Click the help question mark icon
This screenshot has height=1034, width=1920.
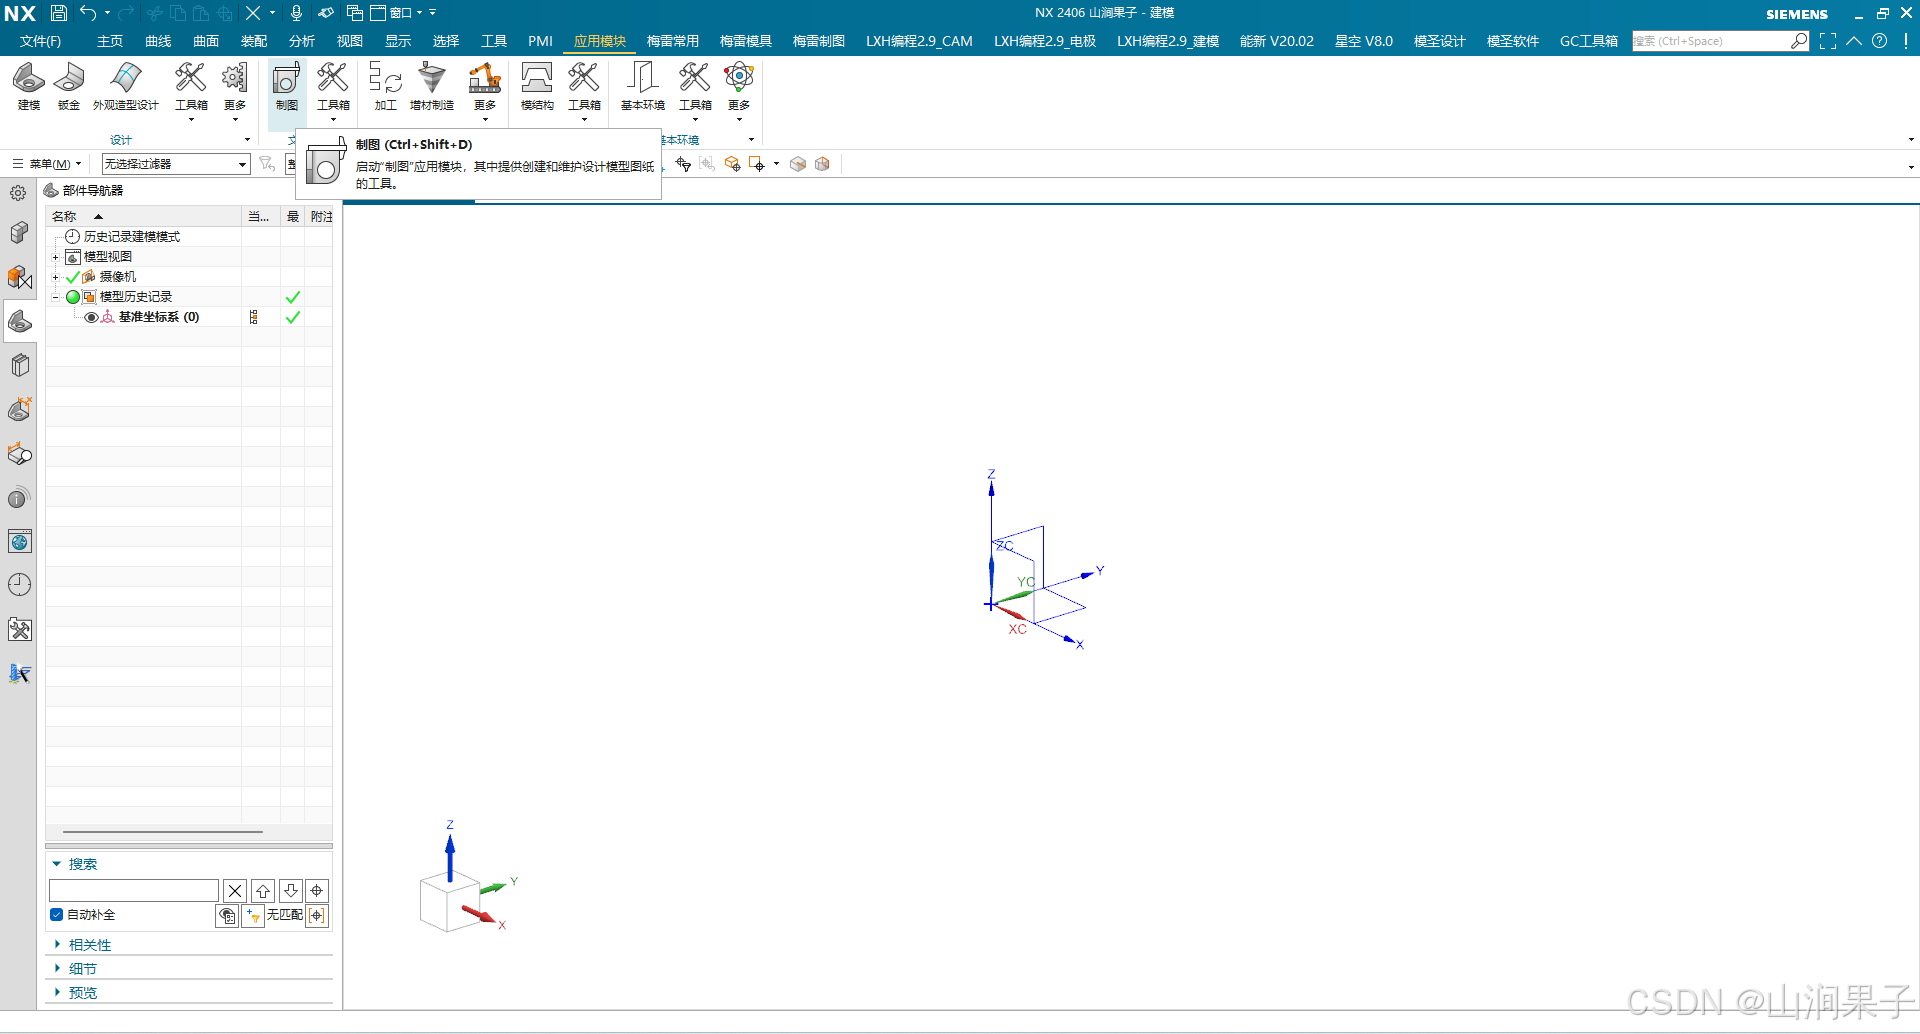point(1880,41)
